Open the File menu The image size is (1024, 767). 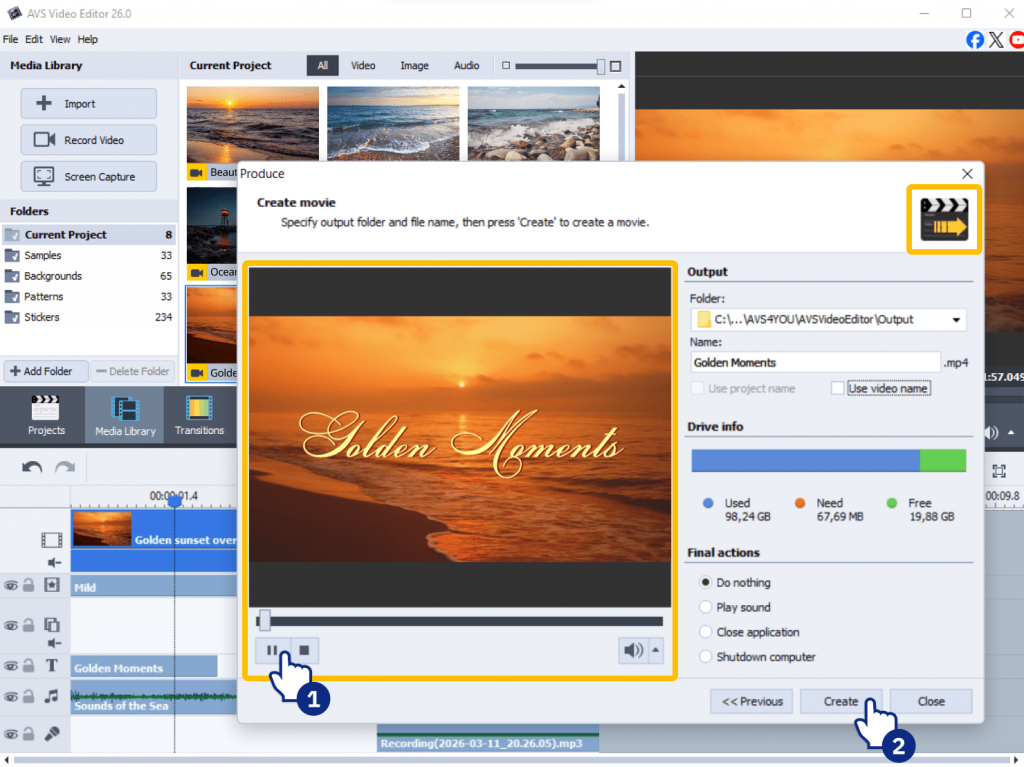pos(10,39)
